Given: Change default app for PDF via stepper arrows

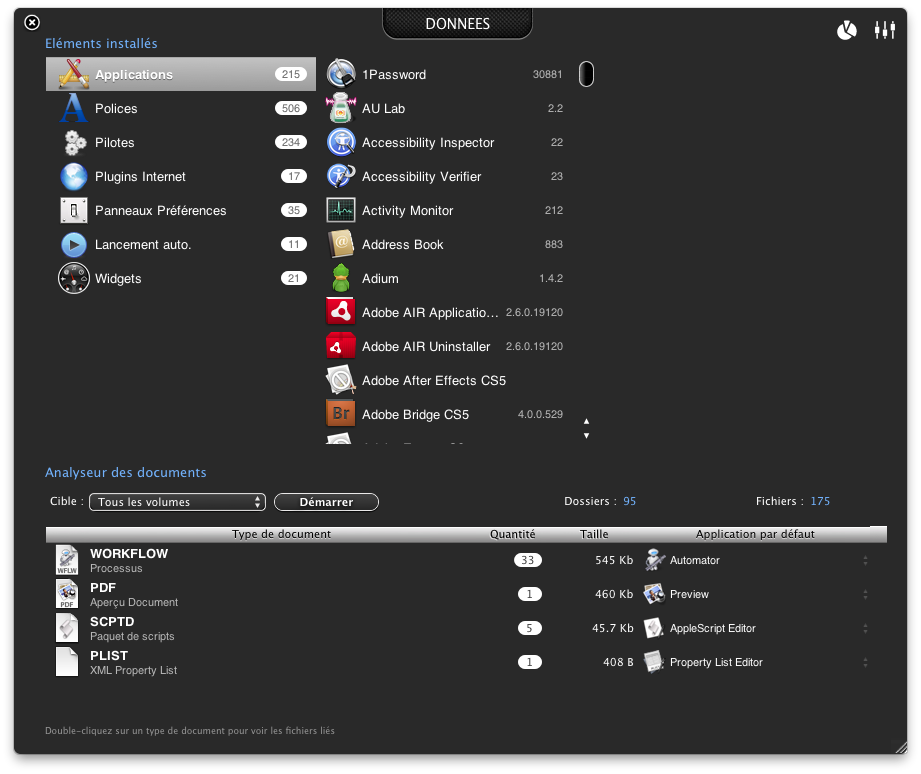Looking at the screenshot, I should (x=865, y=594).
